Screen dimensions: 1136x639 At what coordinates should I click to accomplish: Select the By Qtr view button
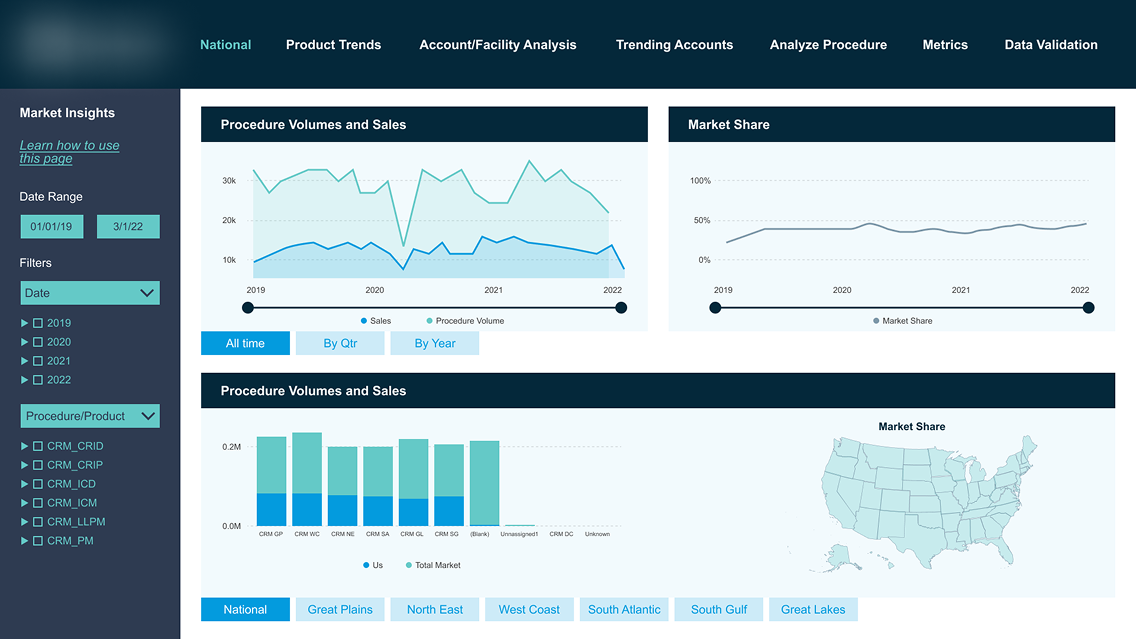tap(340, 343)
